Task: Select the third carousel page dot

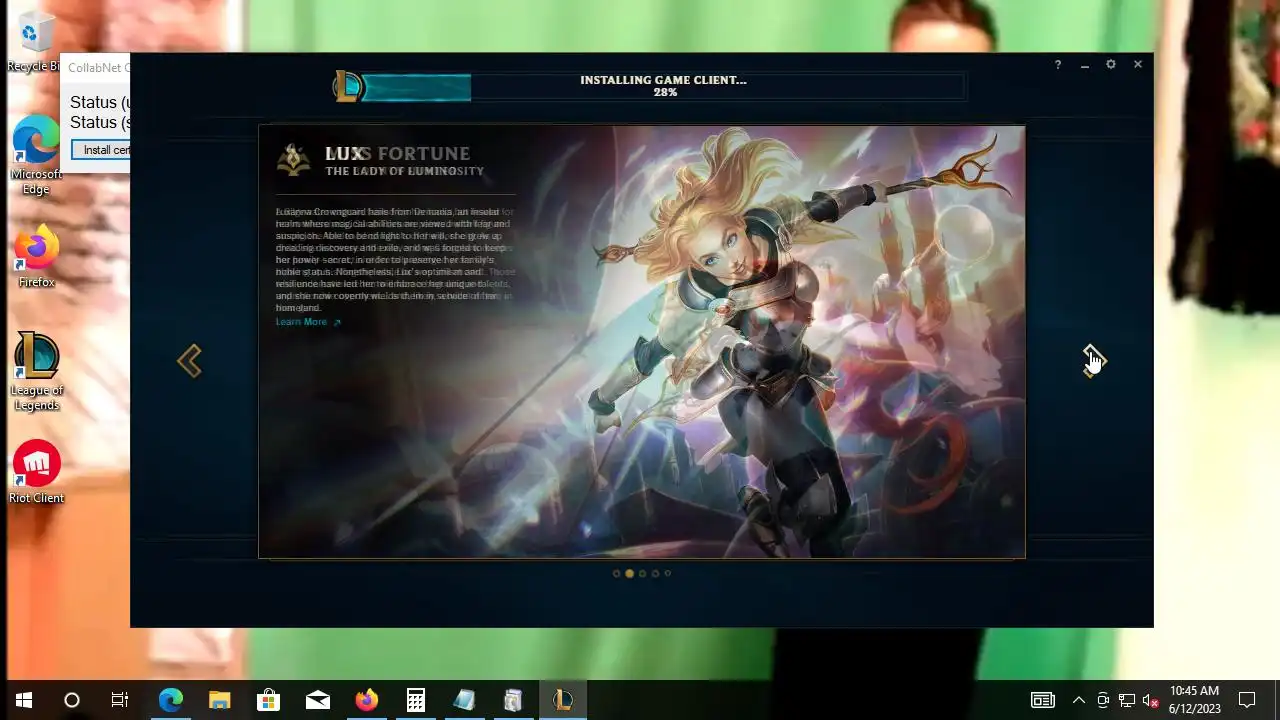Action: (x=642, y=574)
